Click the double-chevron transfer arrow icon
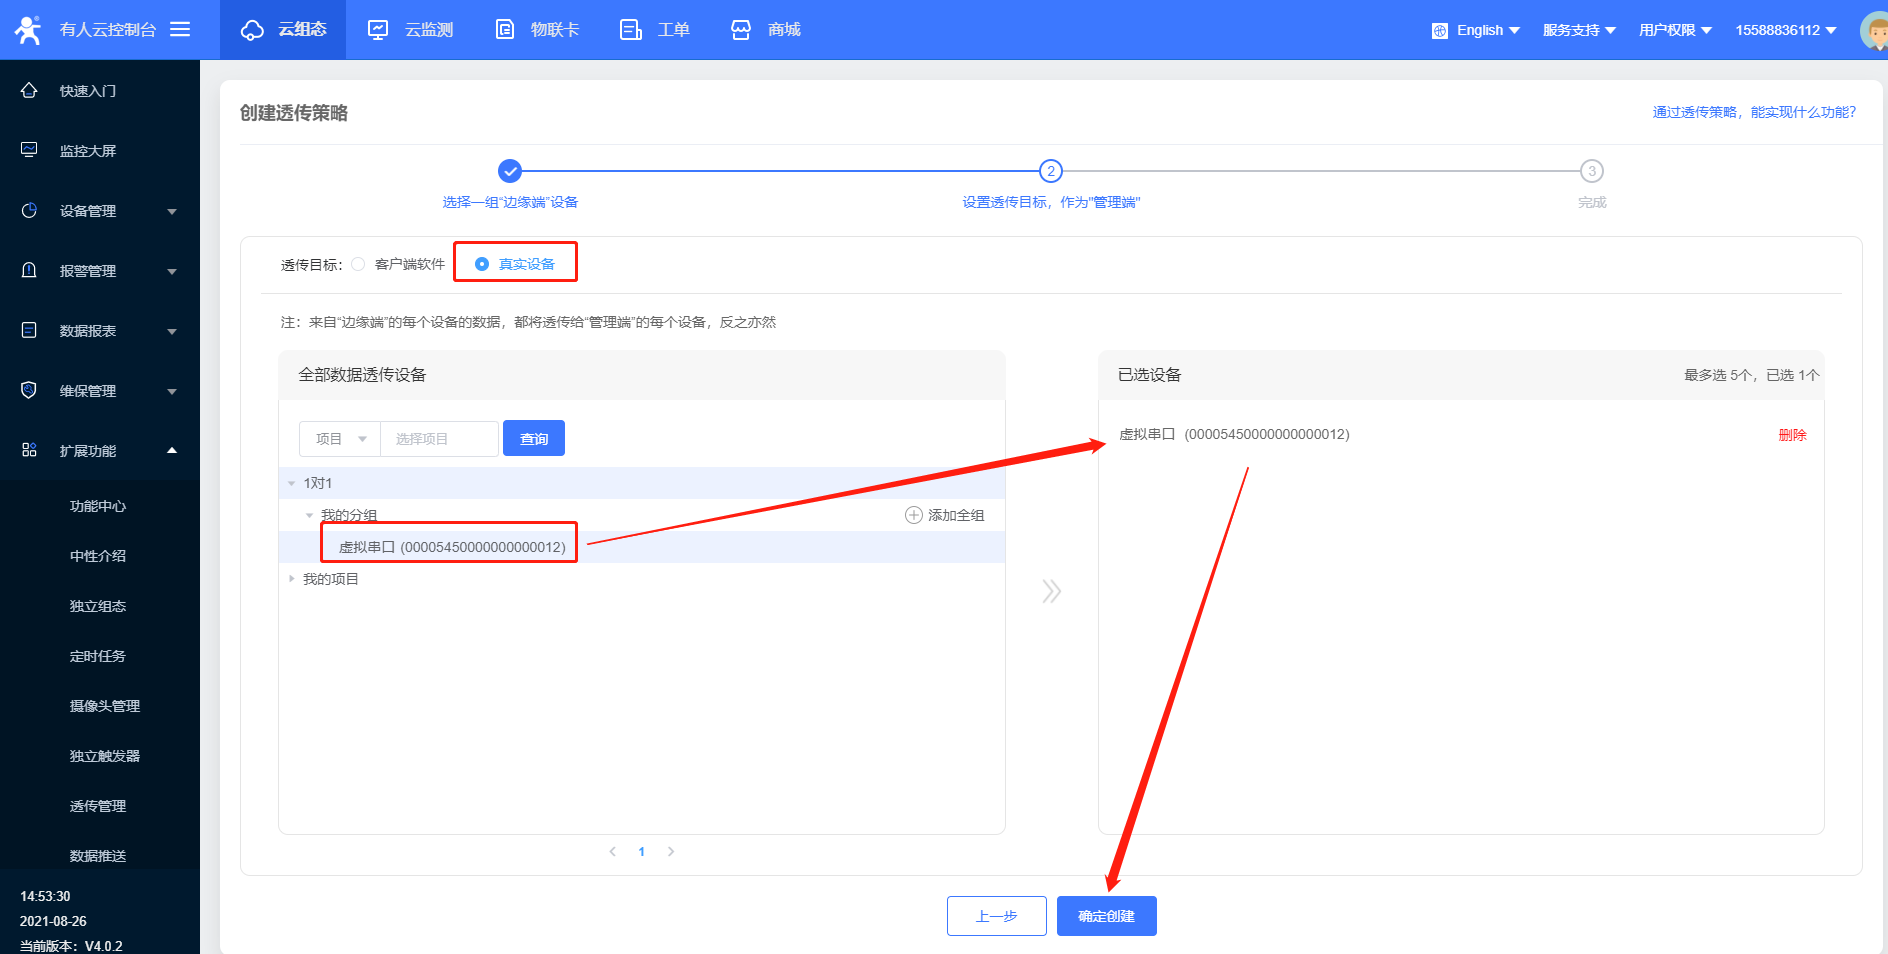Viewport: 1888px width, 954px height. click(x=1051, y=591)
